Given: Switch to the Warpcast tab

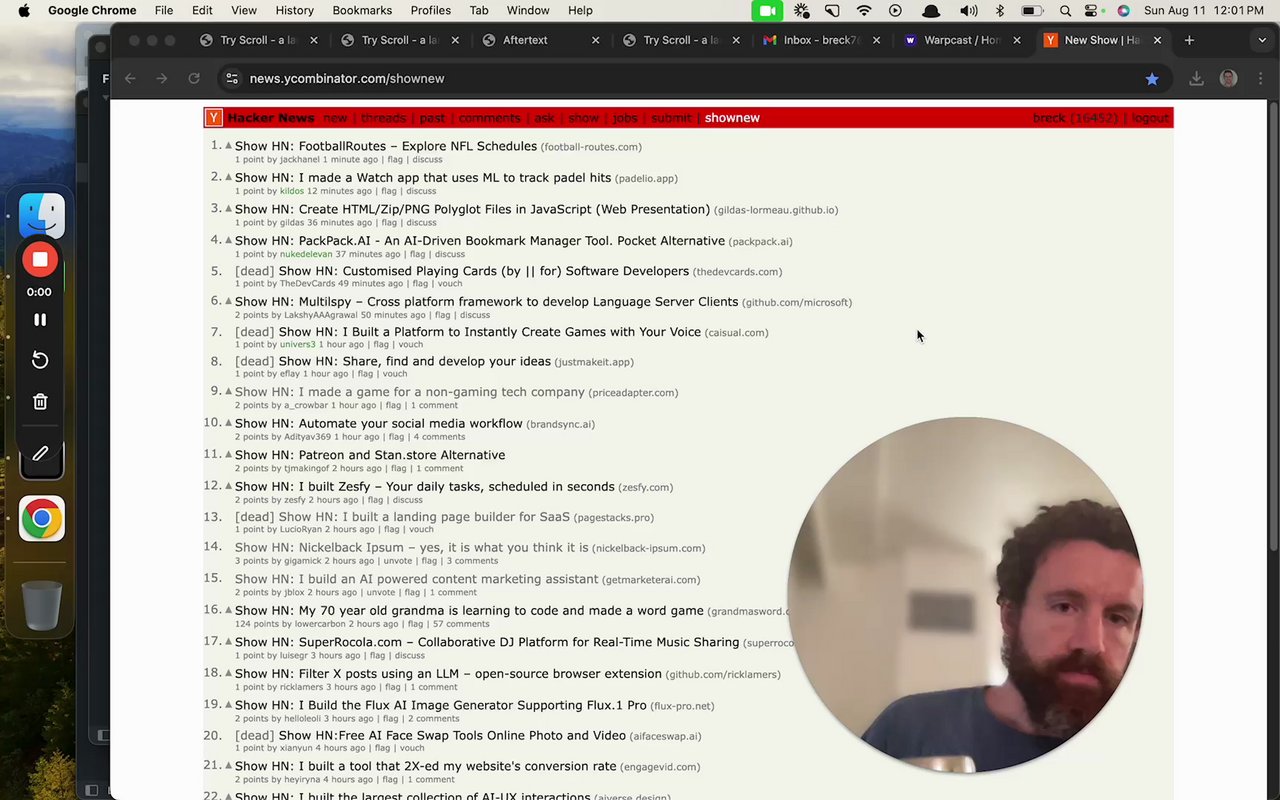Looking at the screenshot, I should point(963,40).
